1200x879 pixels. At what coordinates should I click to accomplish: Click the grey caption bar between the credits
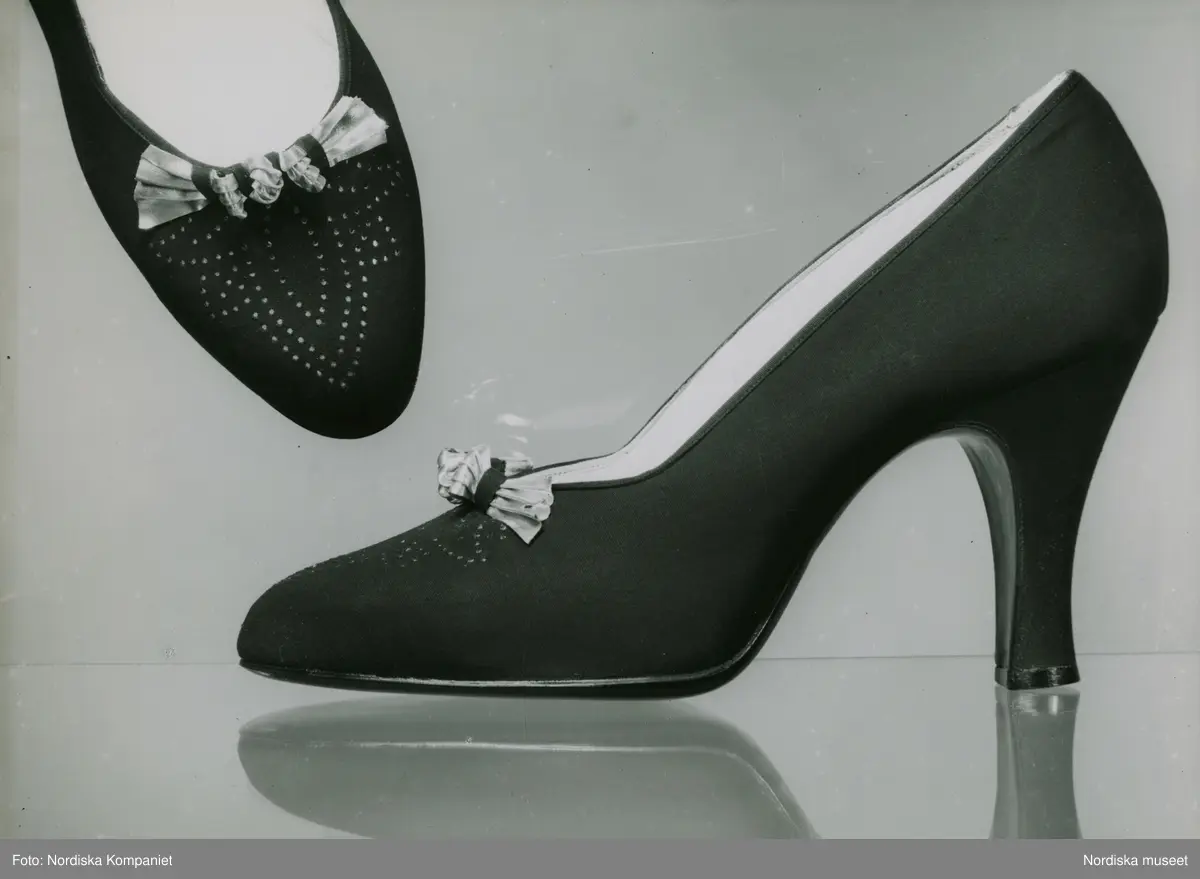click(x=600, y=861)
